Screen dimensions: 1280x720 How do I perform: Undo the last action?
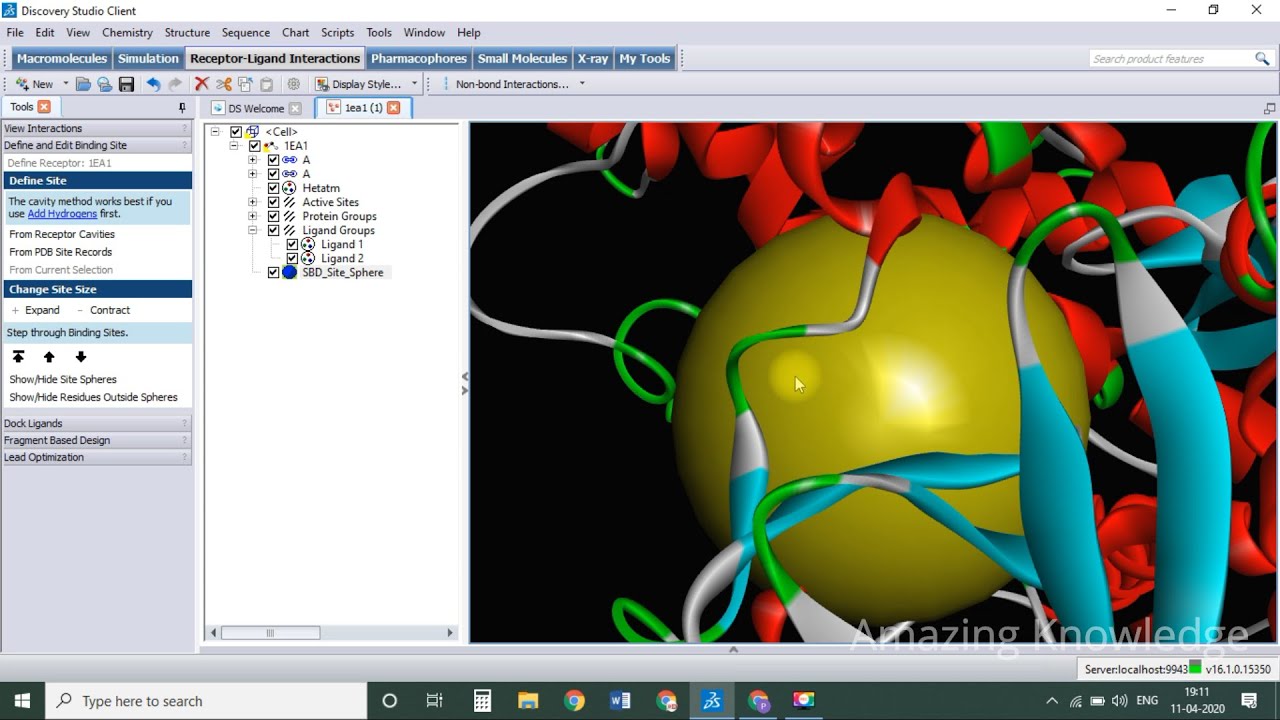coord(153,84)
